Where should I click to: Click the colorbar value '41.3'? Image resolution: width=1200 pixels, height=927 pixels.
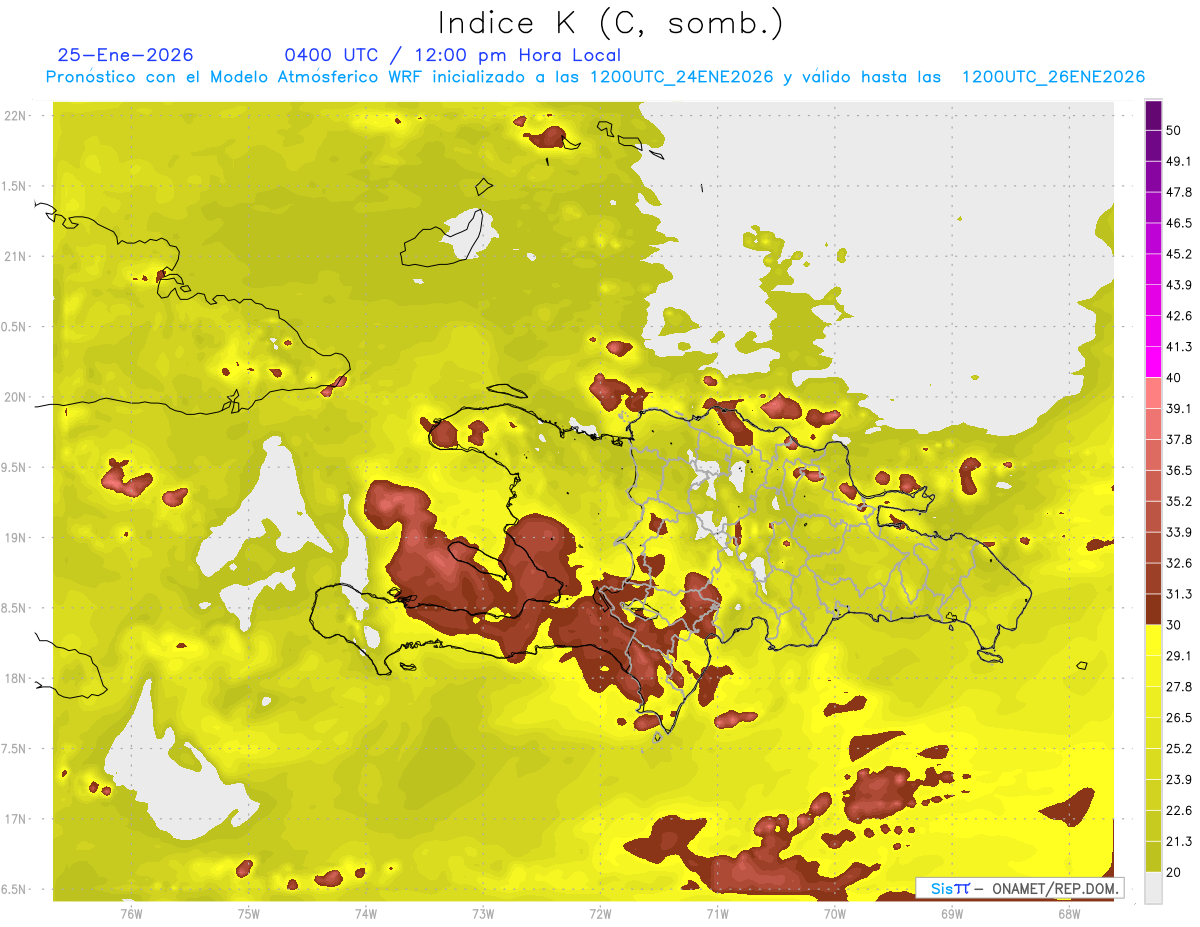[x=1178, y=347]
